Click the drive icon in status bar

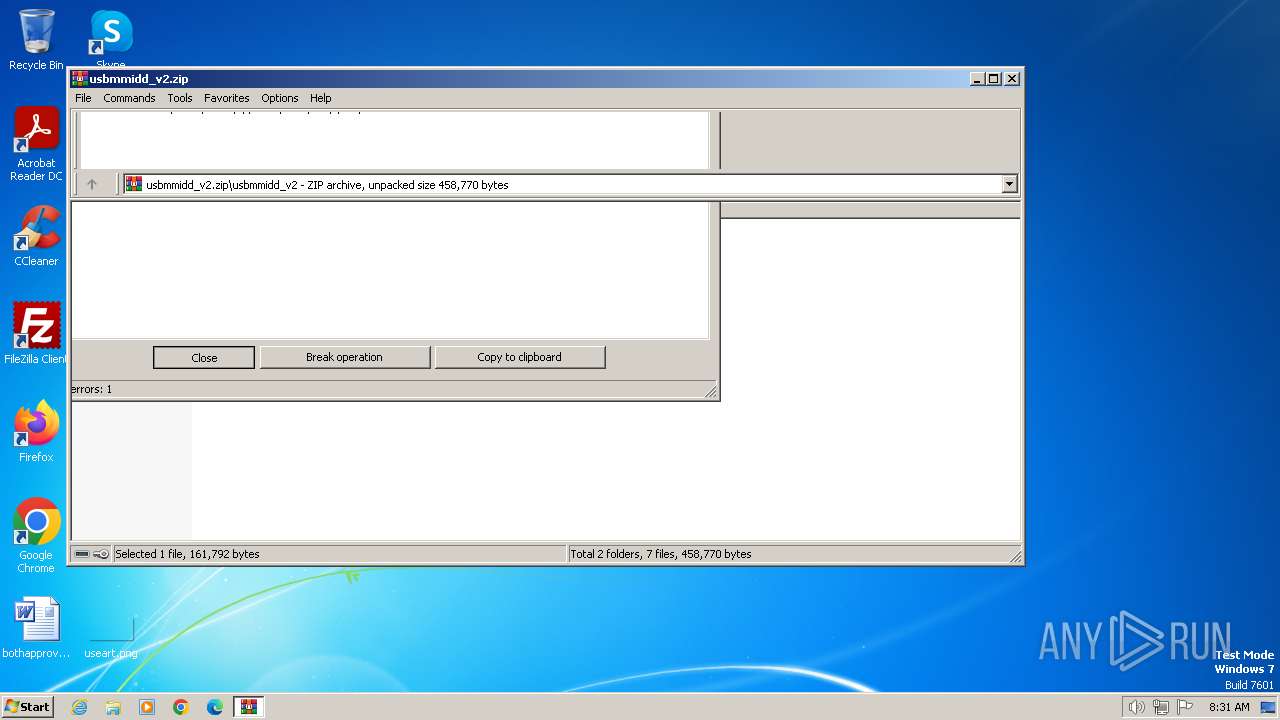coord(82,554)
